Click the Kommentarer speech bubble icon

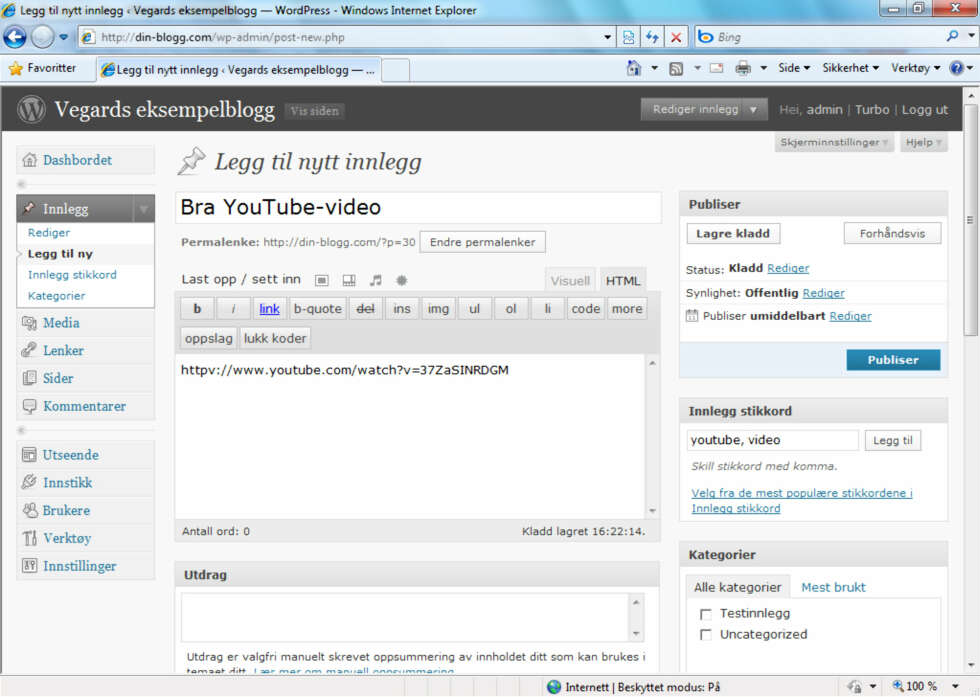point(29,406)
